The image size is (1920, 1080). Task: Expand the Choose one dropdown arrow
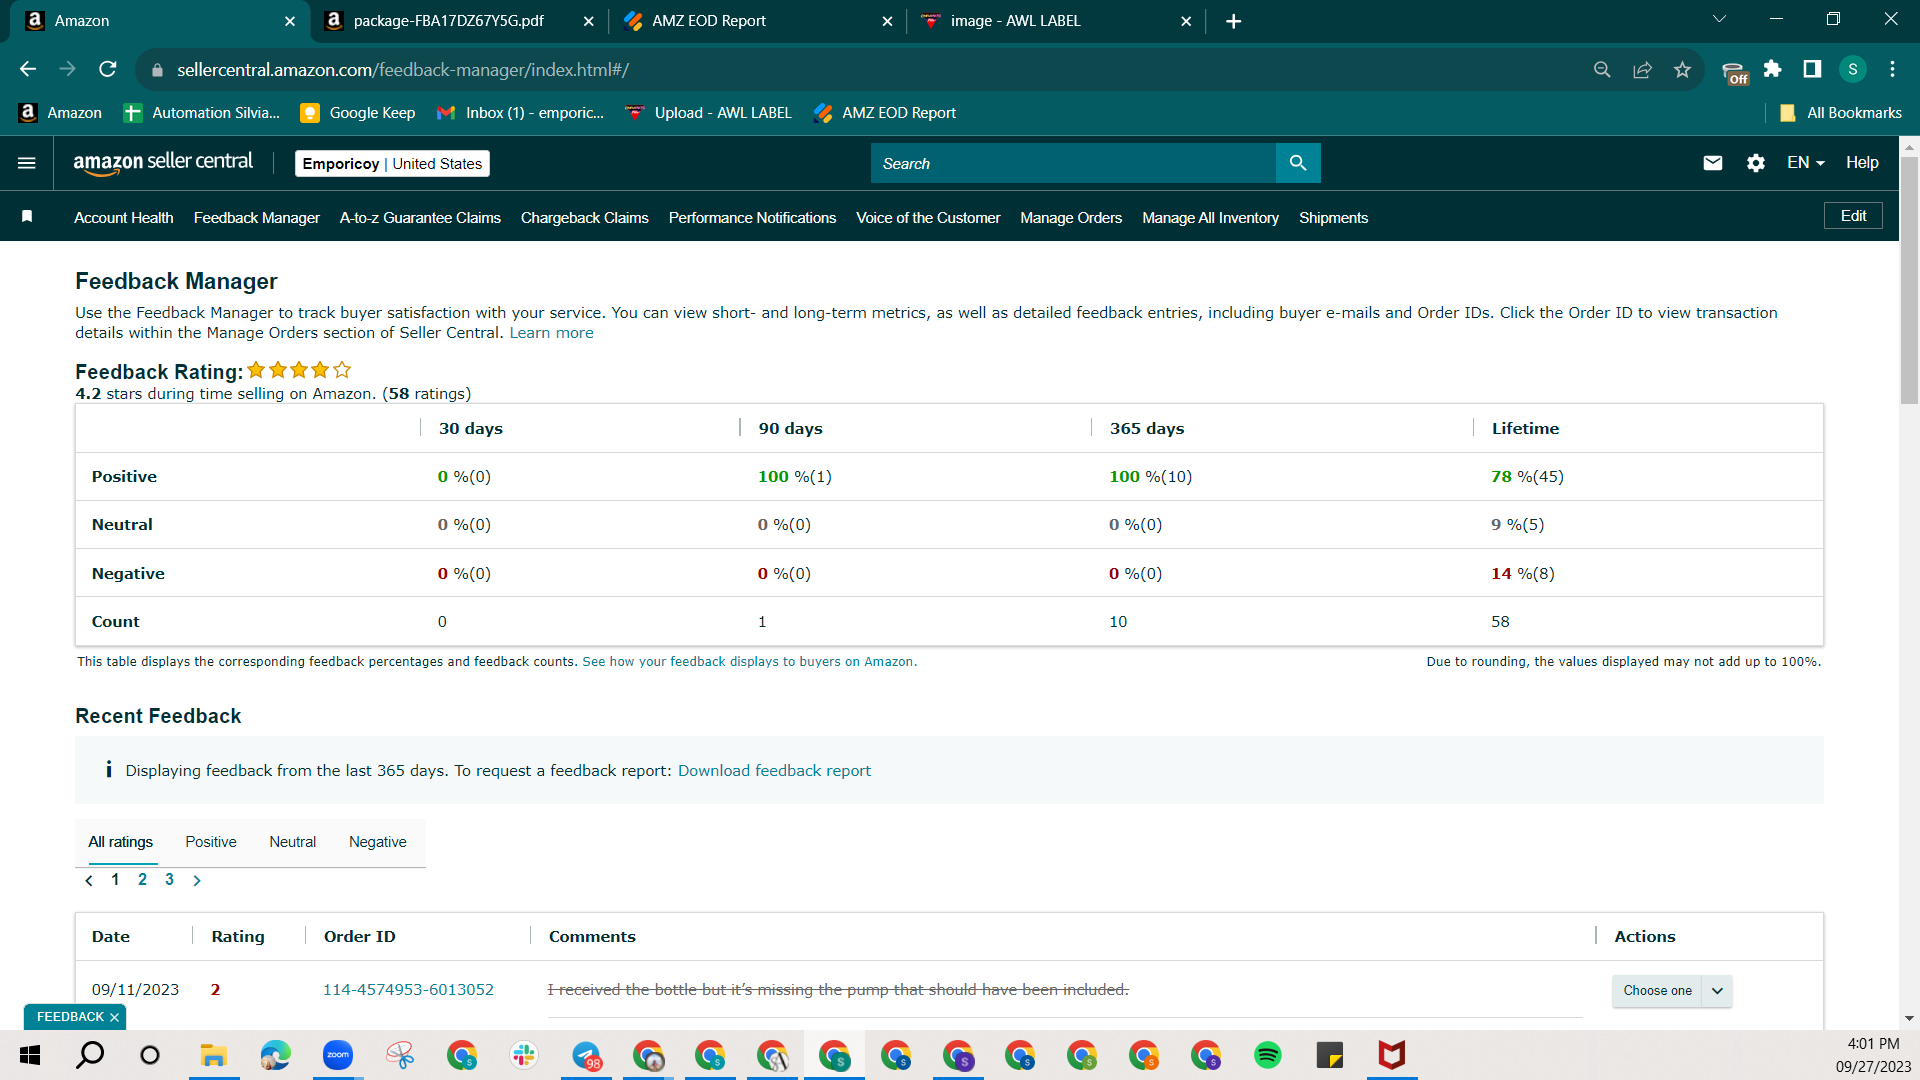1717,991
